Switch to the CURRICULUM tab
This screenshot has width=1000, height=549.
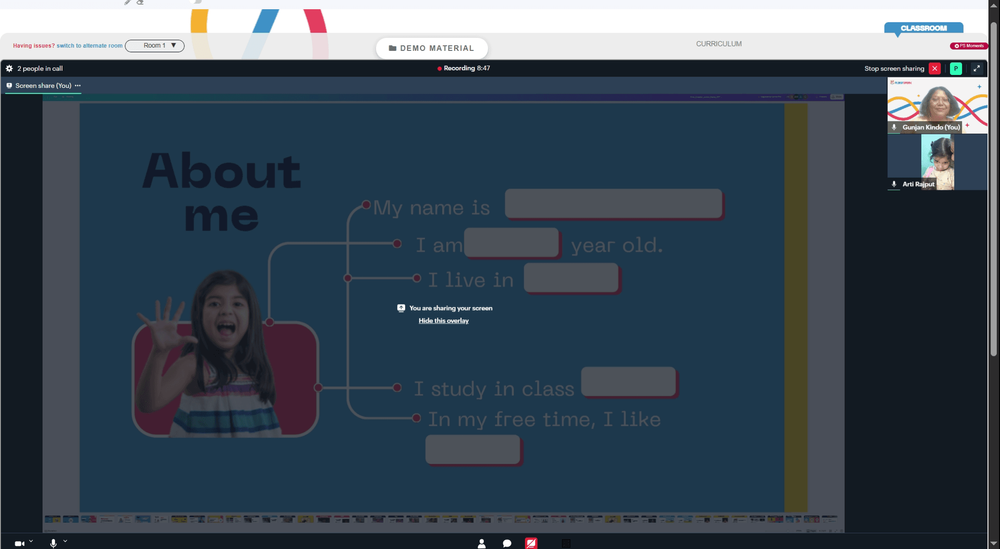719,44
